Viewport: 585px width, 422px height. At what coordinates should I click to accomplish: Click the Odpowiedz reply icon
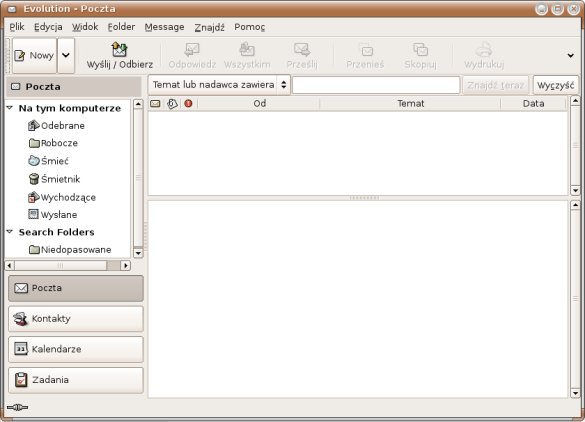click(192, 49)
